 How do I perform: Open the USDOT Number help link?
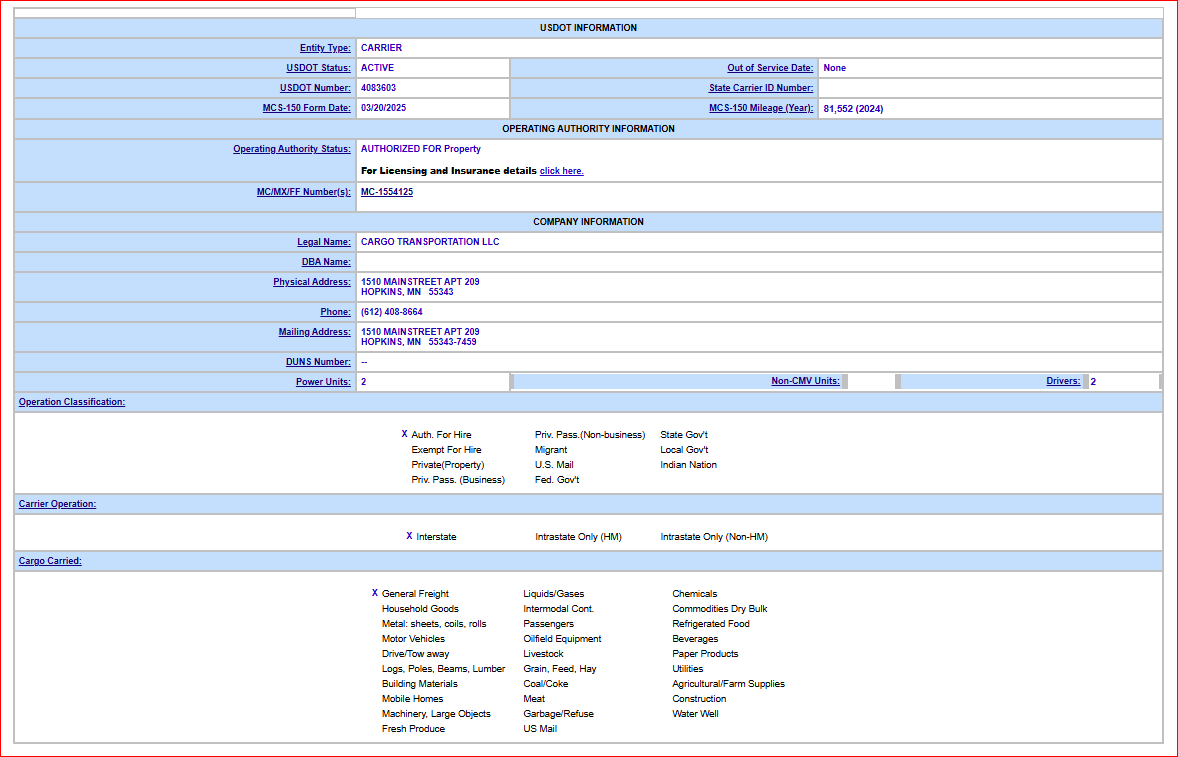[316, 88]
